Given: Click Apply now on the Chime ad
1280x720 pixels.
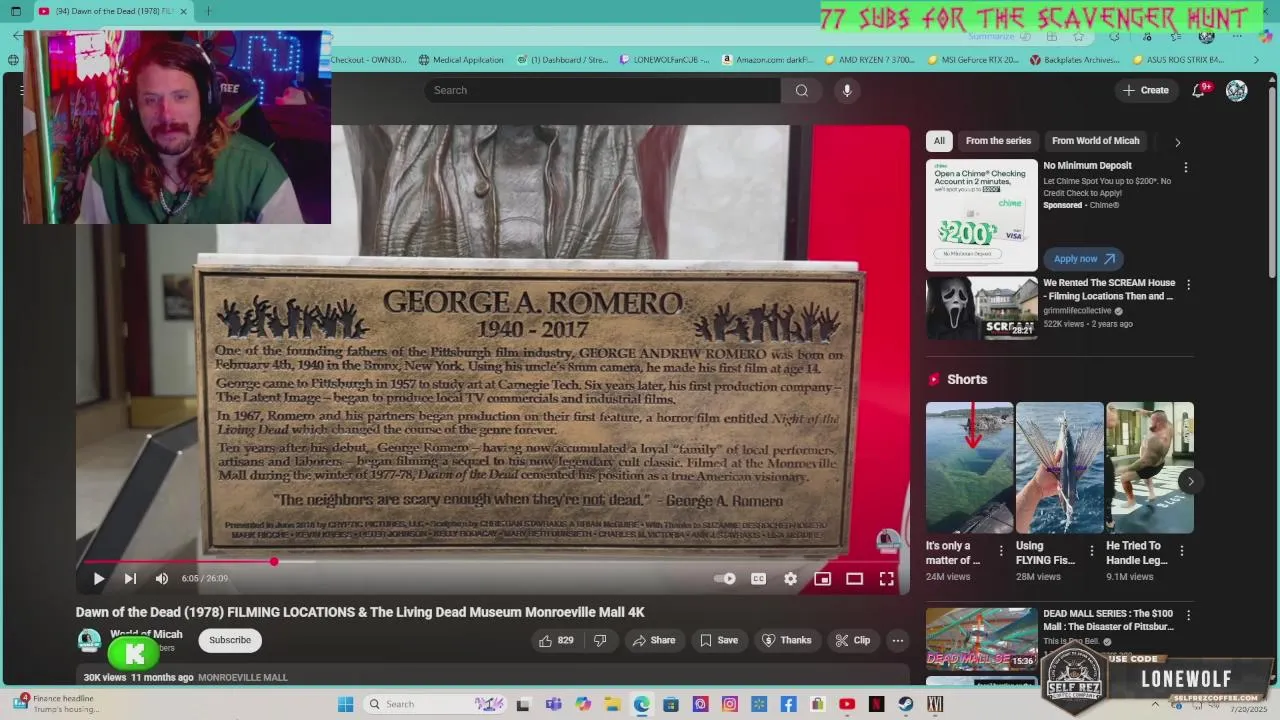Looking at the screenshot, I should tap(1083, 259).
